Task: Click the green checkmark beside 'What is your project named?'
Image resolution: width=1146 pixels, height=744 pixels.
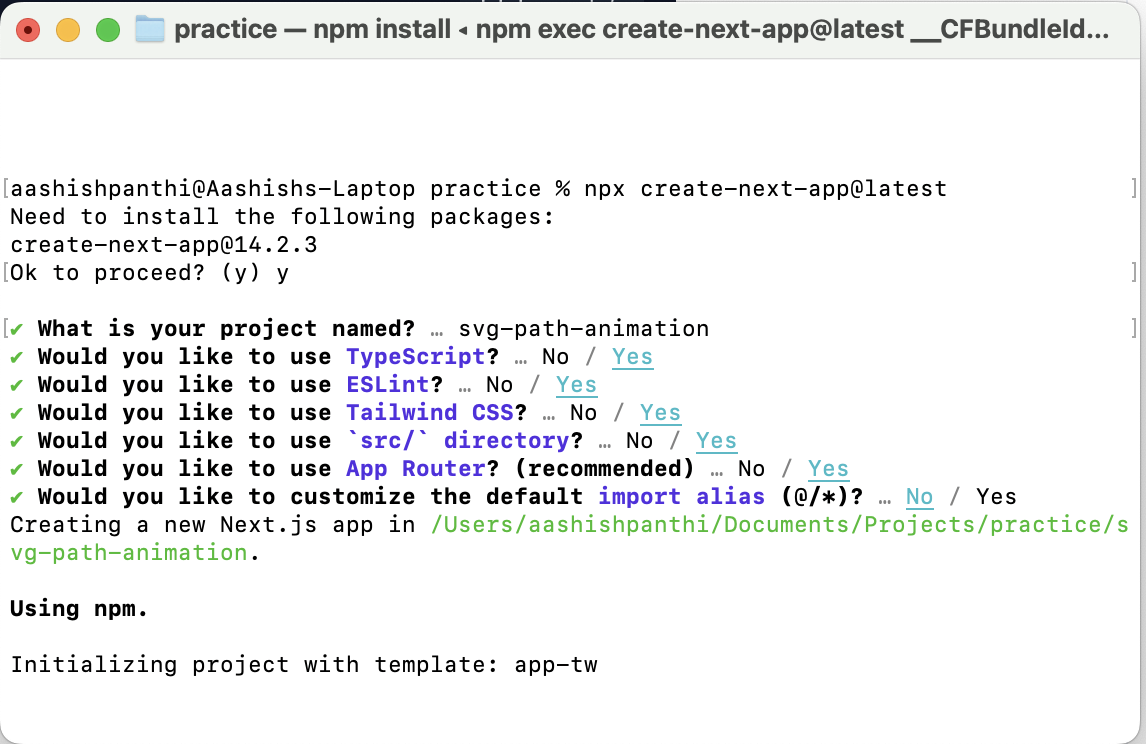Action: pyautogui.click(x=17, y=330)
